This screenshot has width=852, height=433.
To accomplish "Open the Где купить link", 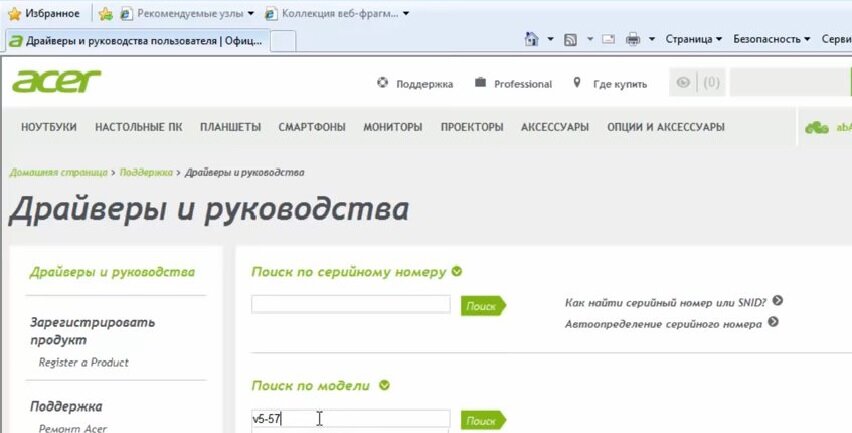I will pos(620,84).
